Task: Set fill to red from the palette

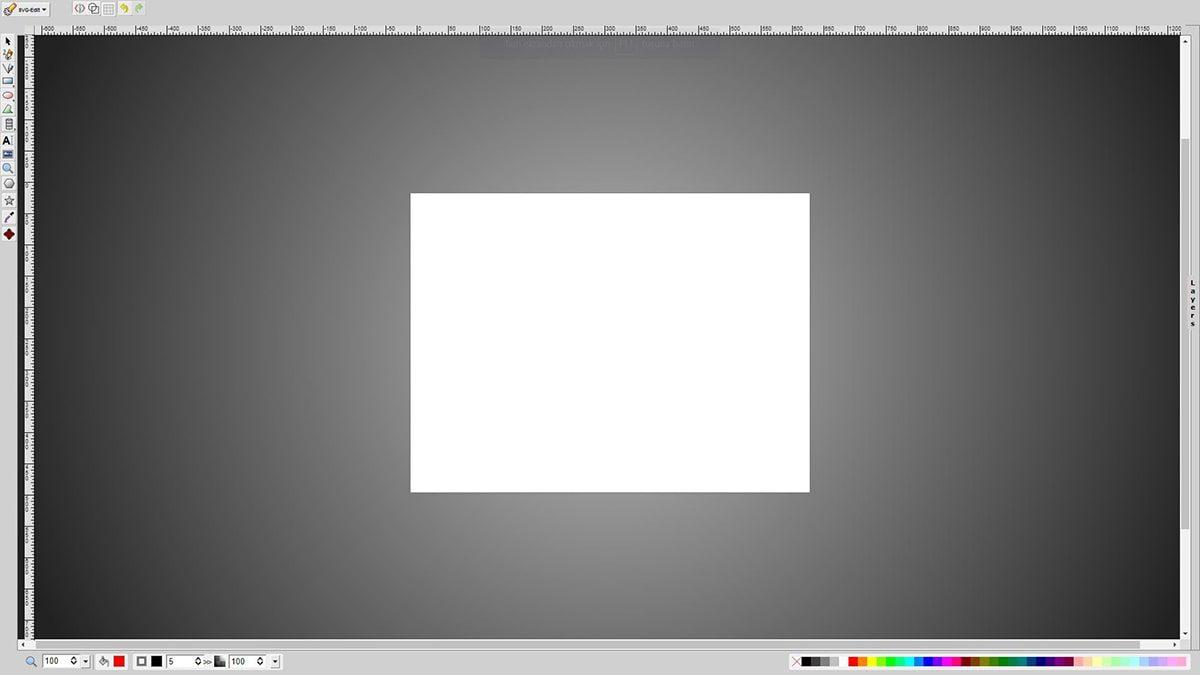Action: pos(853,661)
